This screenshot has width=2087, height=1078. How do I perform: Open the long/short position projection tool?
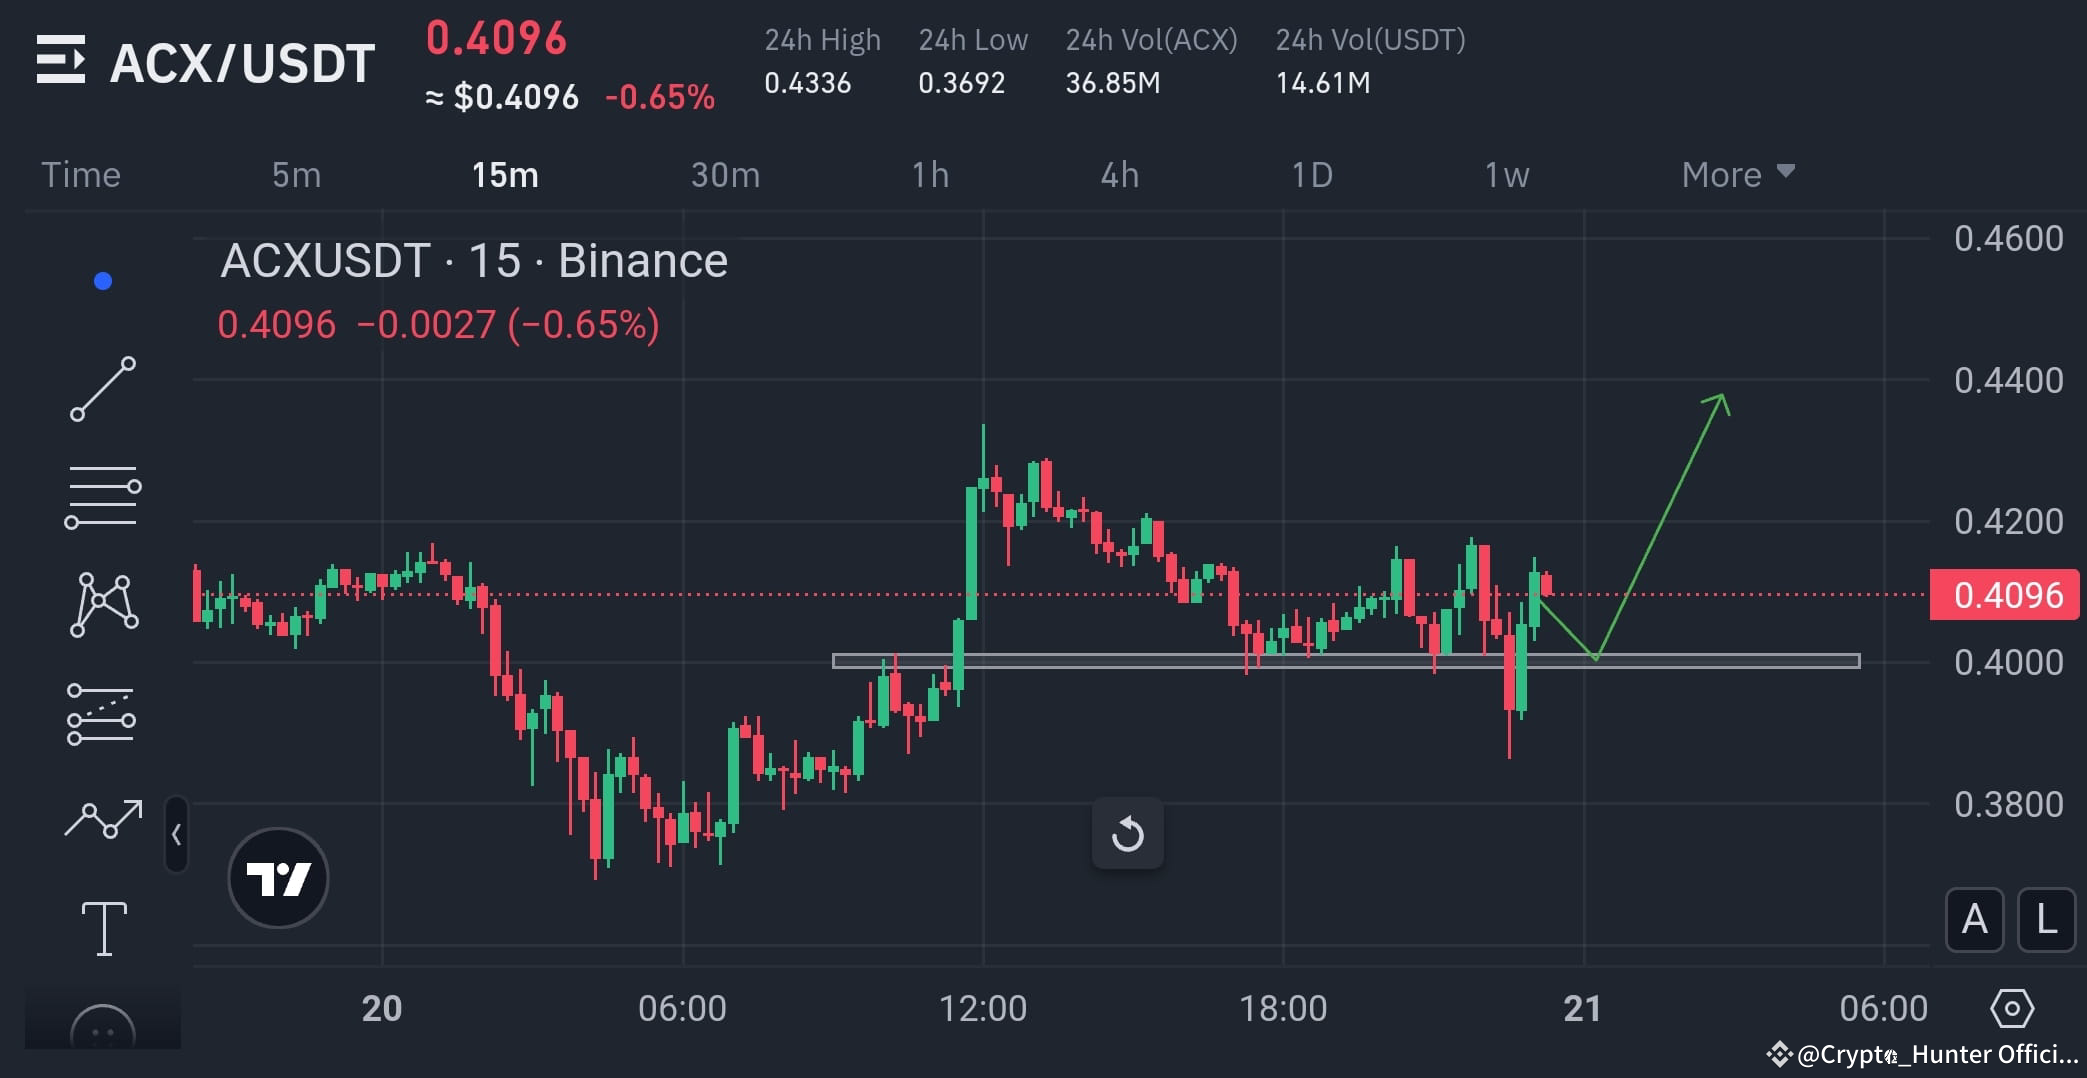103,713
